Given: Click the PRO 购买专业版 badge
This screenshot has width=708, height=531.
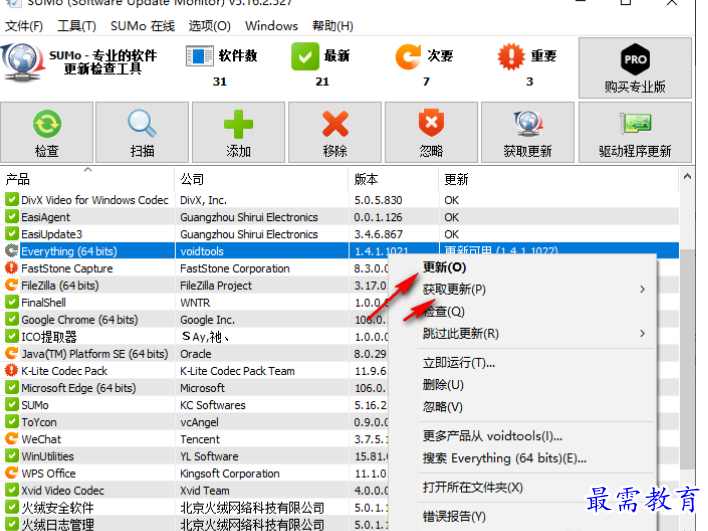Looking at the screenshot, I should 635,59.
